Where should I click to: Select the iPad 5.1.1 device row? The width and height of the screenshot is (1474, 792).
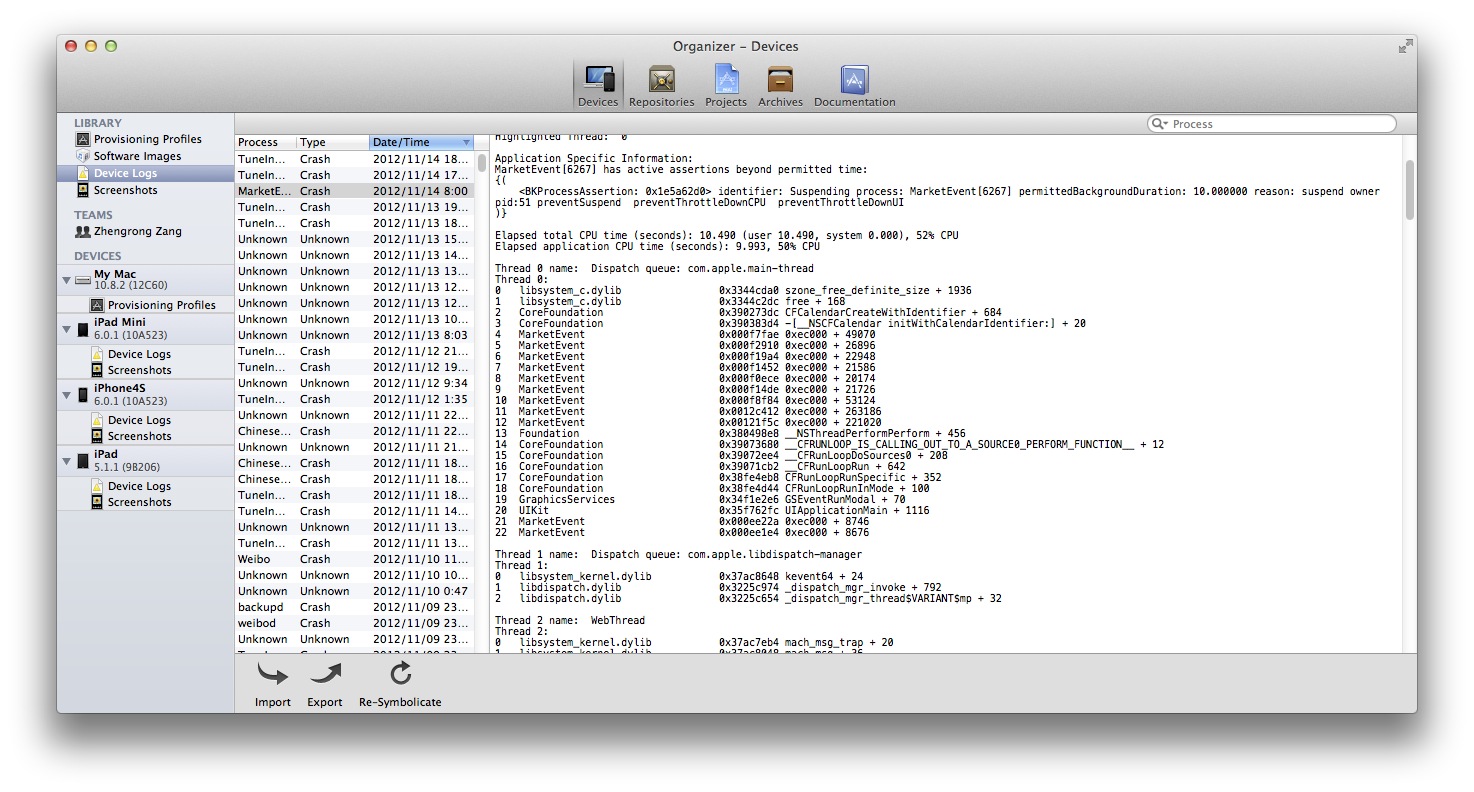pyautogui.click(x=146, y=461)
